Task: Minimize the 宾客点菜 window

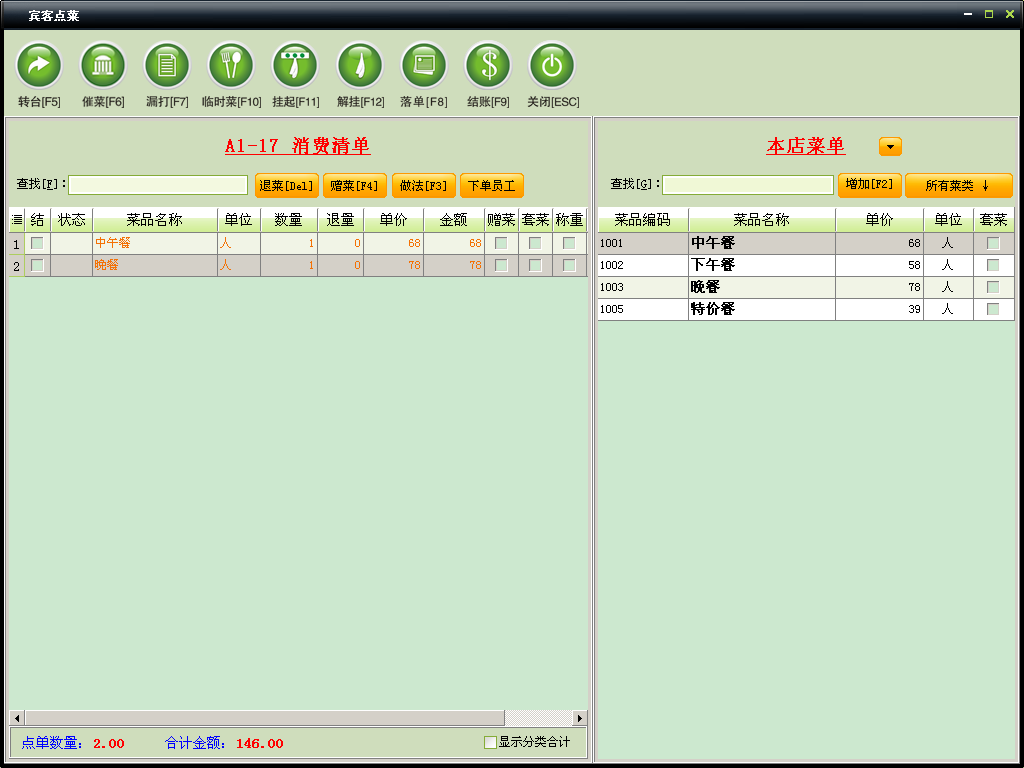Action: [968, 14]
